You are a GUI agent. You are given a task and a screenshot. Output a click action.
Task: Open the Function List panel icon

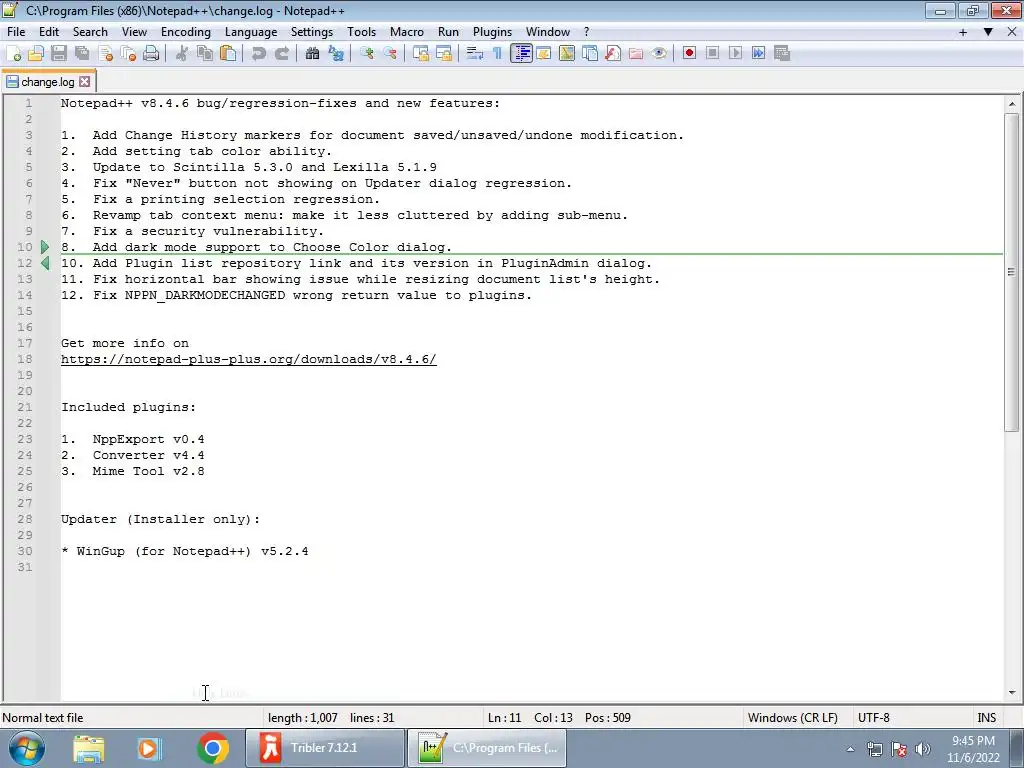coord(613,54)
